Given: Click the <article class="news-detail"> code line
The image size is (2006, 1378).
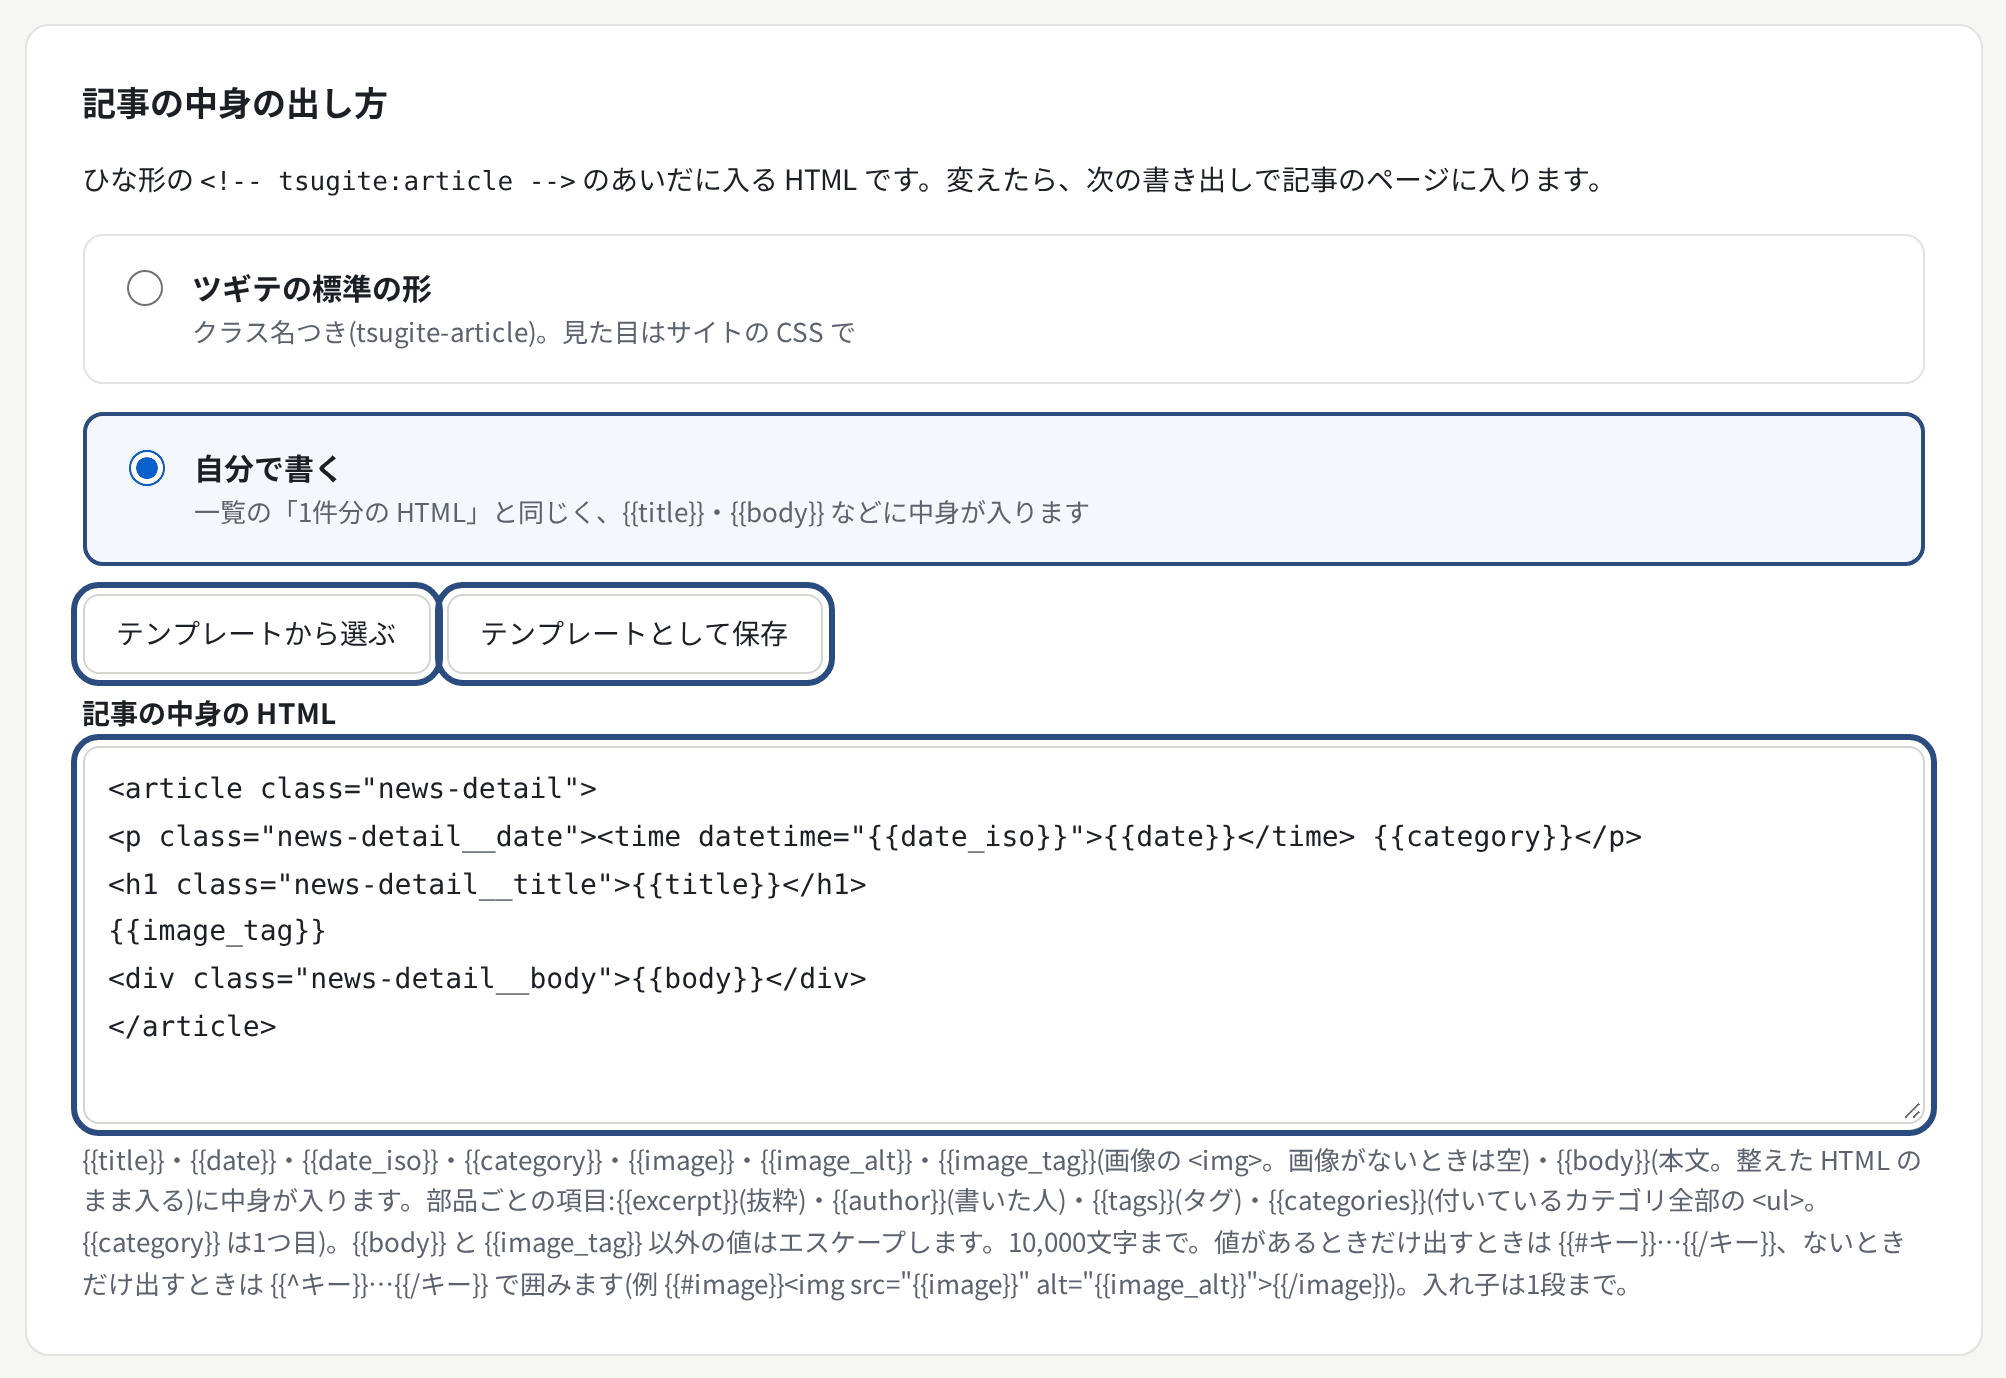Looking at the screenshot, I should 352,789.
